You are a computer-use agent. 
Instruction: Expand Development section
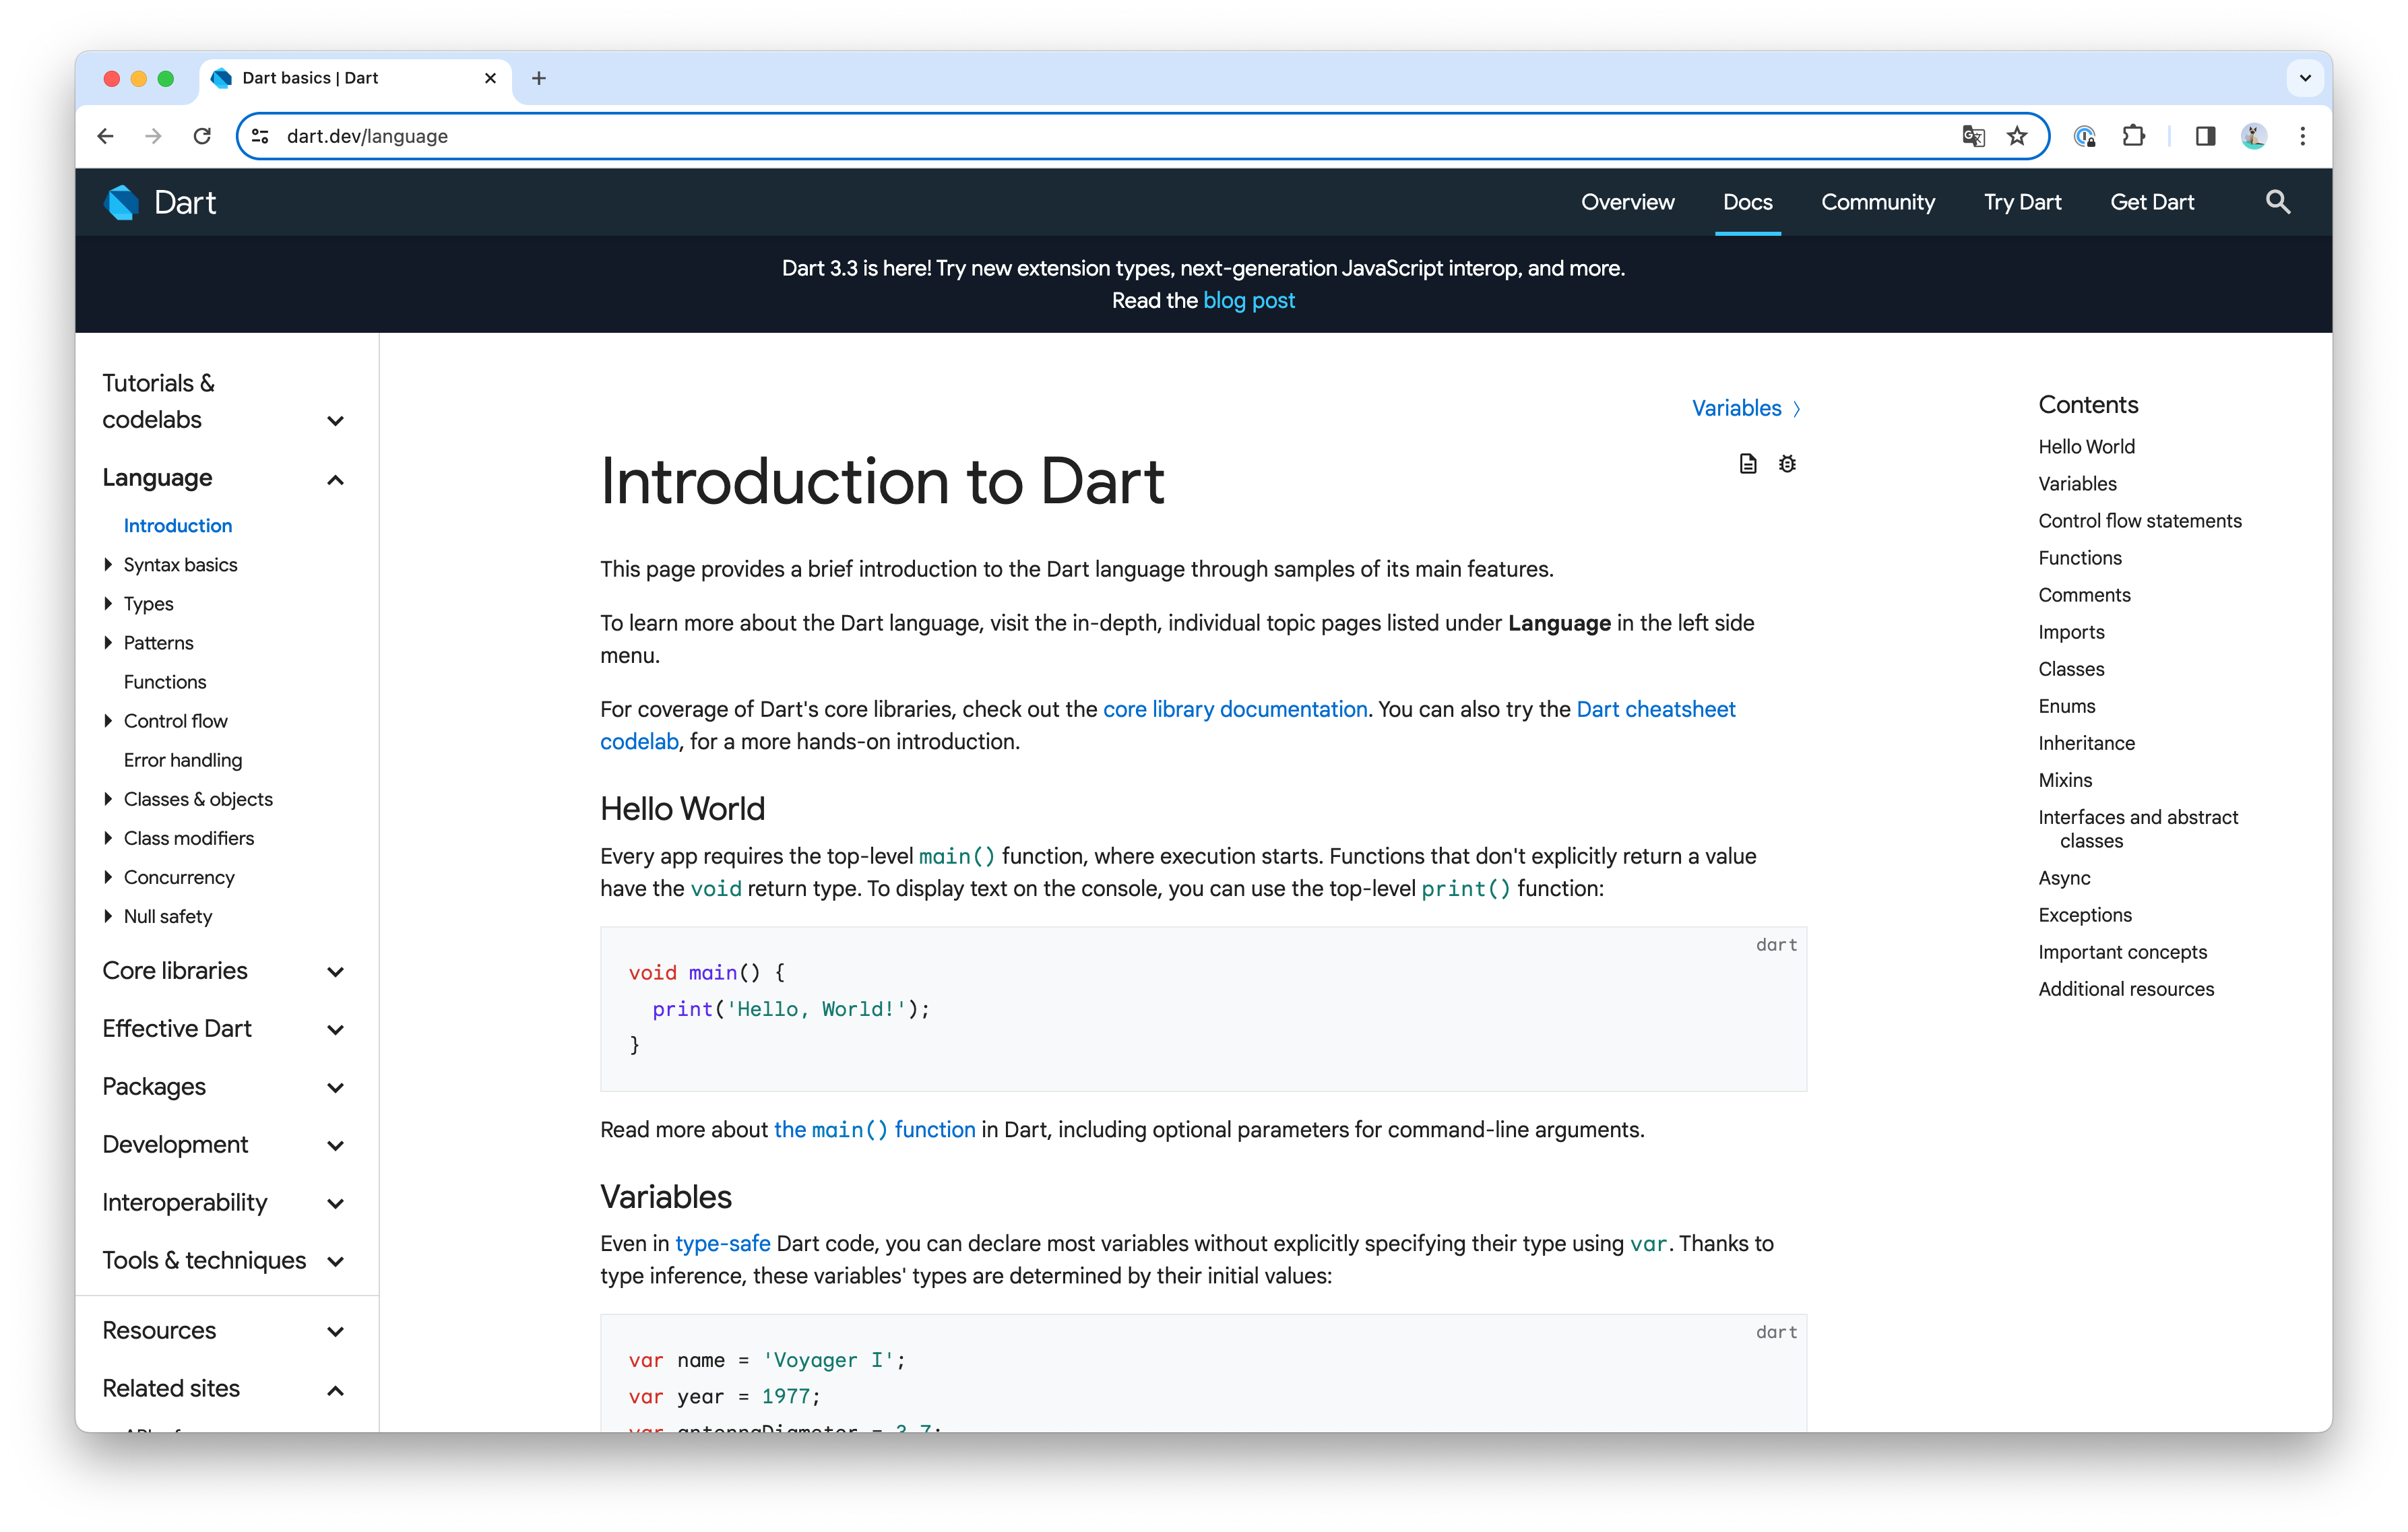(x=224, y=1145)
